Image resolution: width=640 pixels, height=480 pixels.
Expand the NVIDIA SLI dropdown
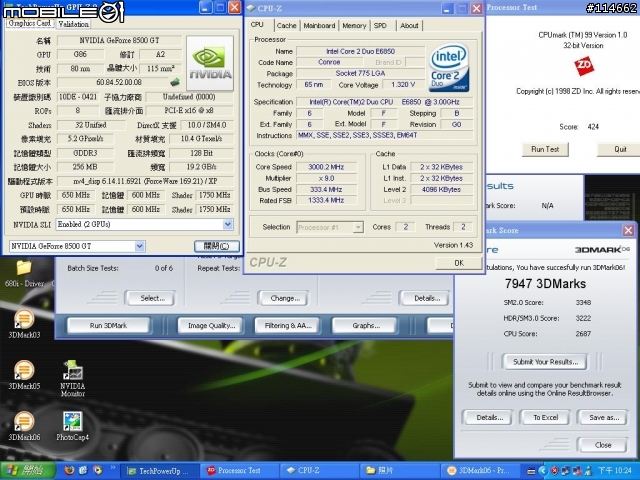(228, 224)
